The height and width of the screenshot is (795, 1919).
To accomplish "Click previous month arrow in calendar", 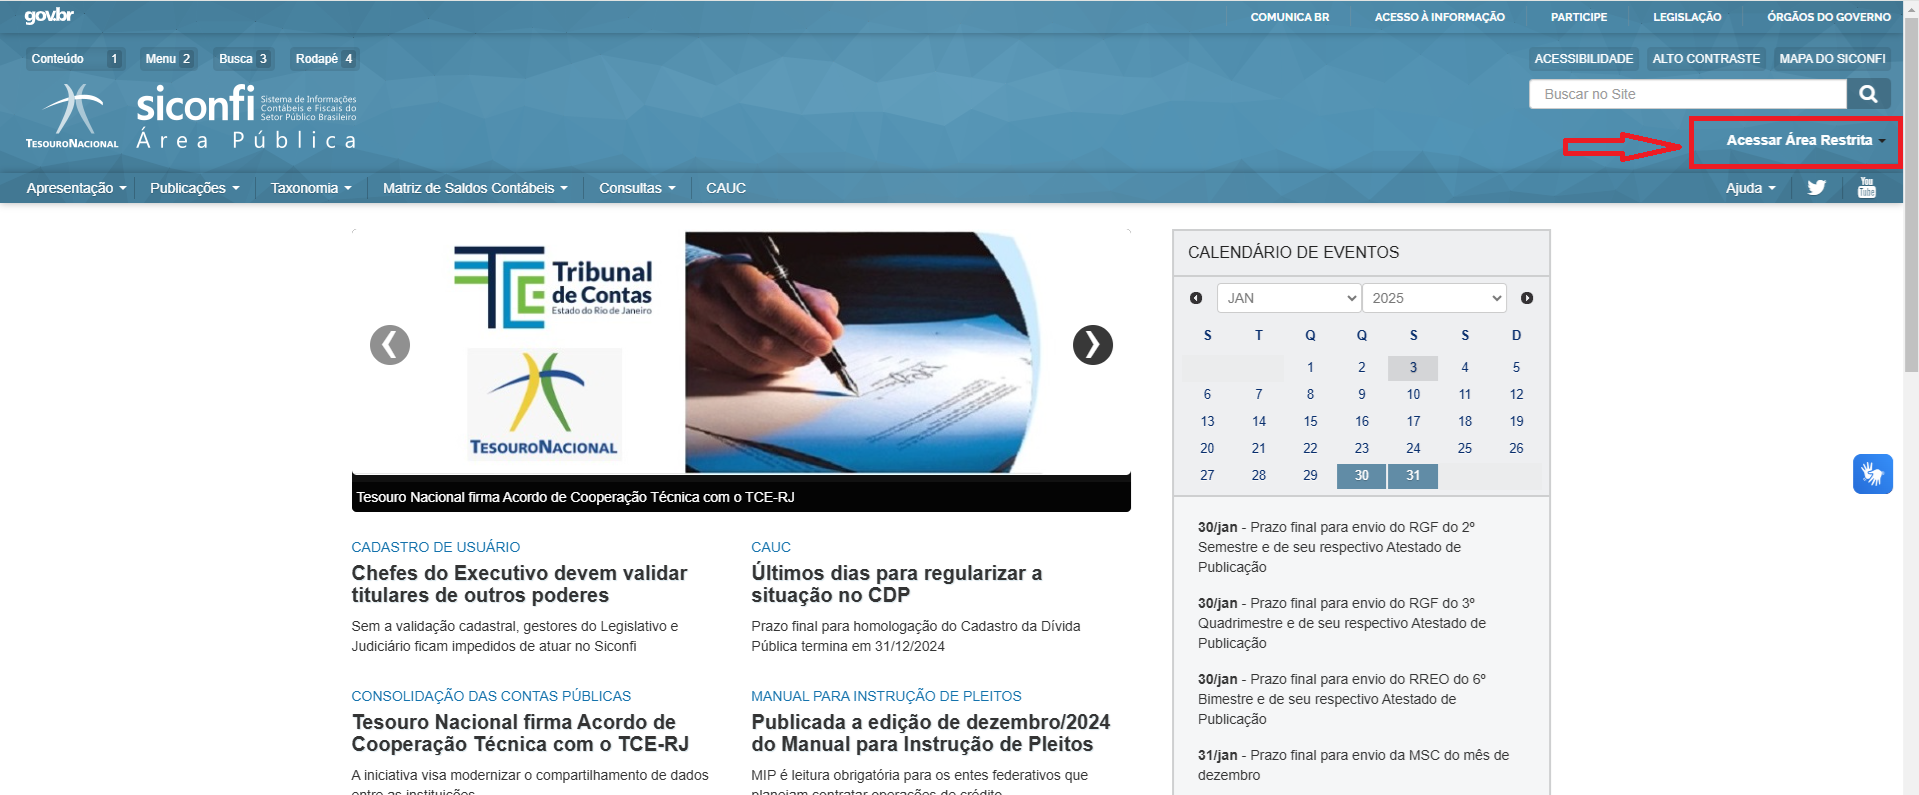I will tap(1196, 298).
